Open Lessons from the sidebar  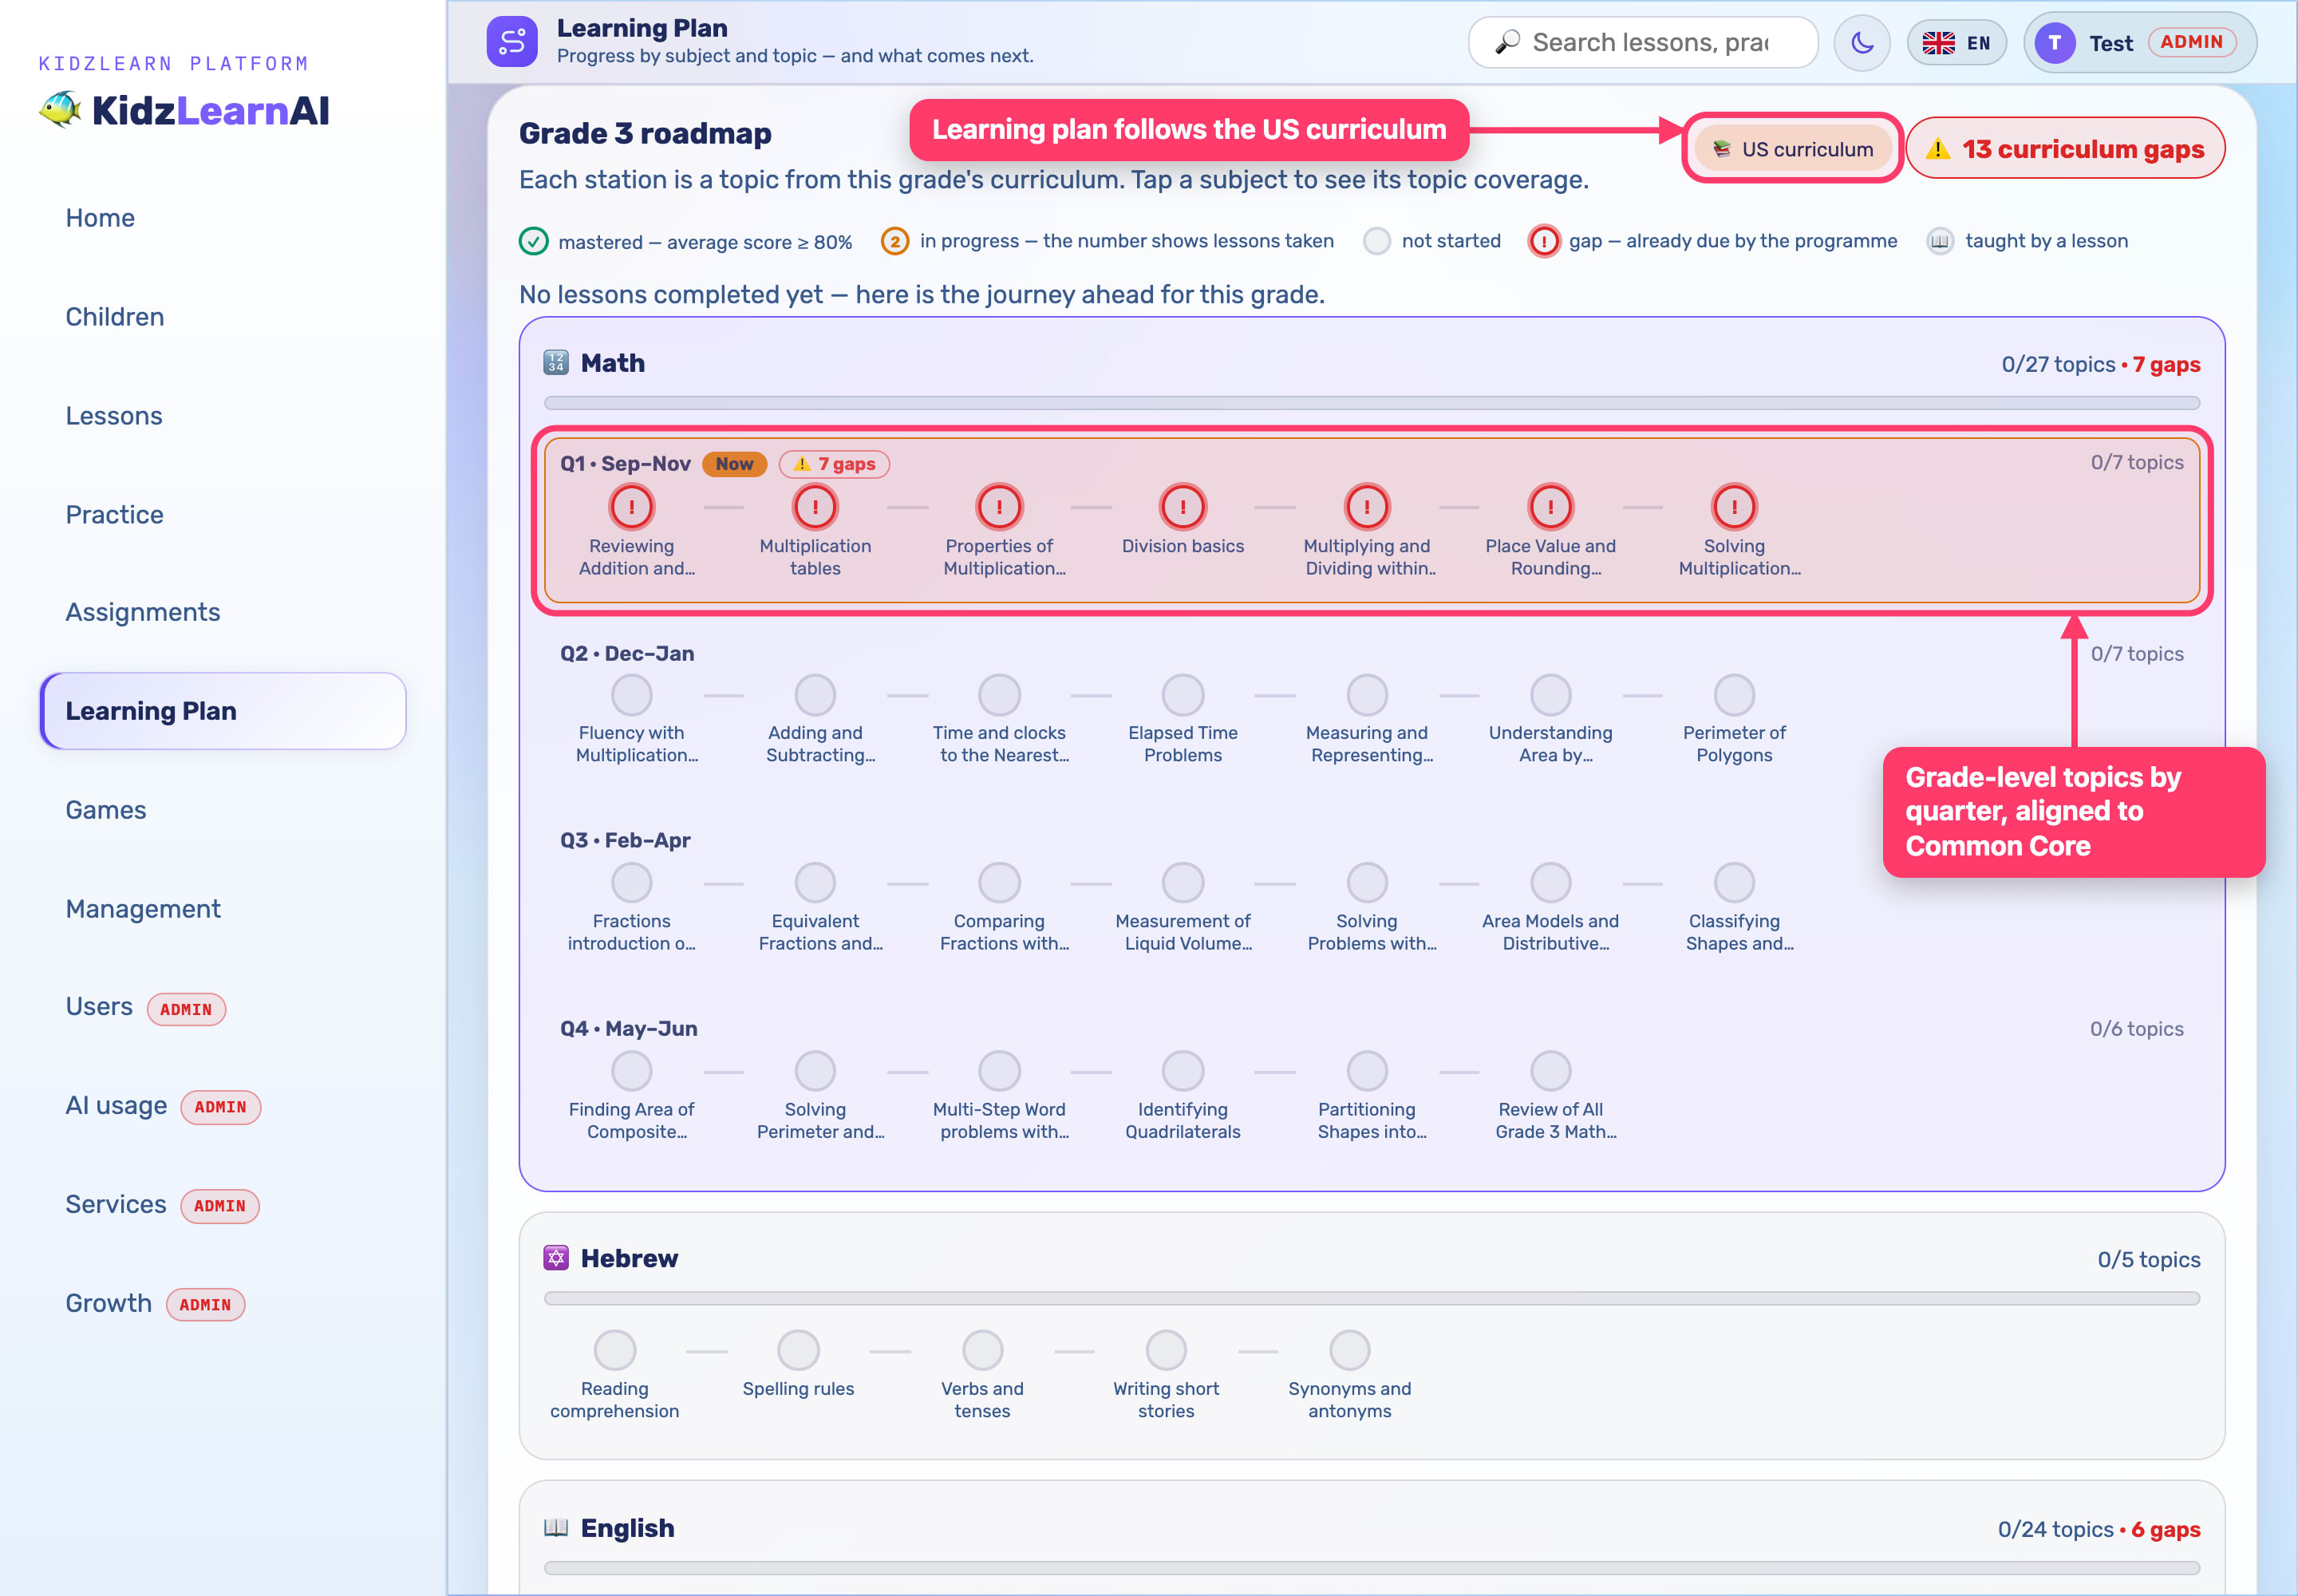coord(113,416)
